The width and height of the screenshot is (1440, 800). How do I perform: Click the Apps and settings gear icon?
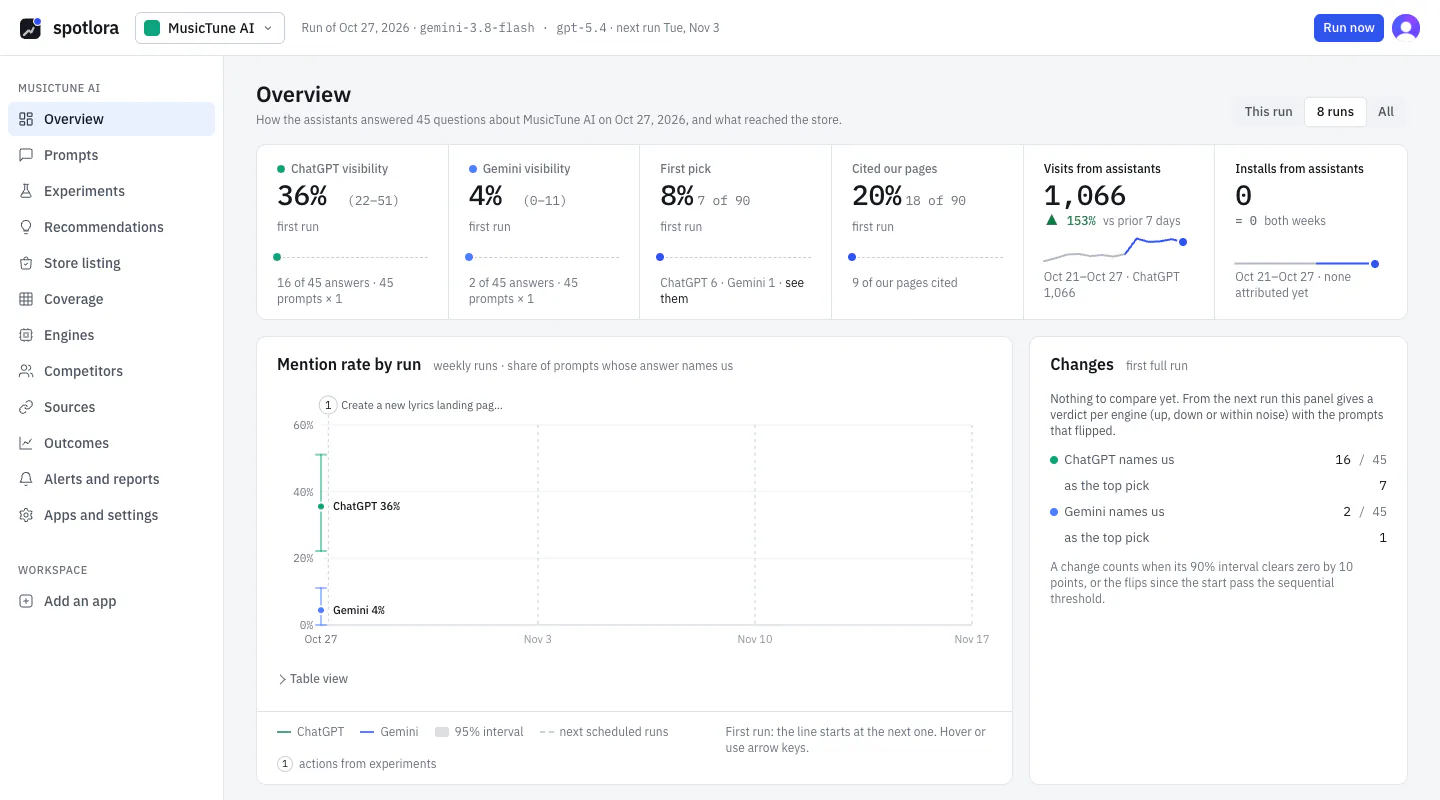[26, 515]
